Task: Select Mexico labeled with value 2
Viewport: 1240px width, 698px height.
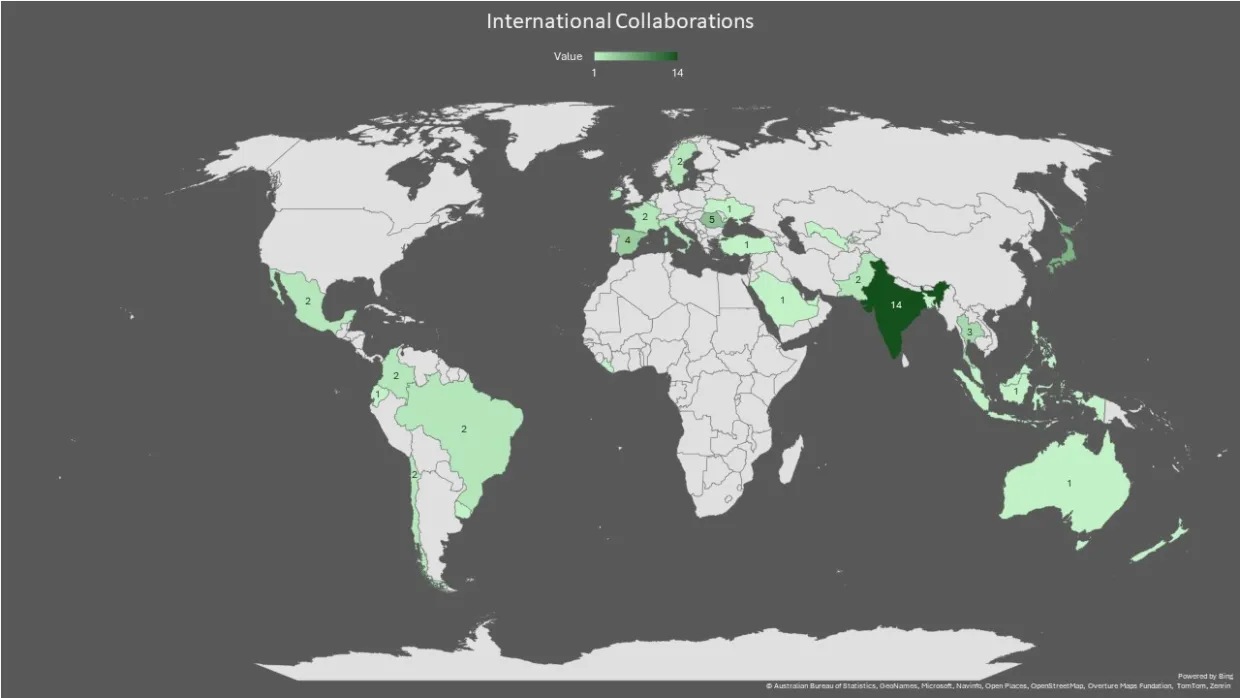Action: coord(310,299)
